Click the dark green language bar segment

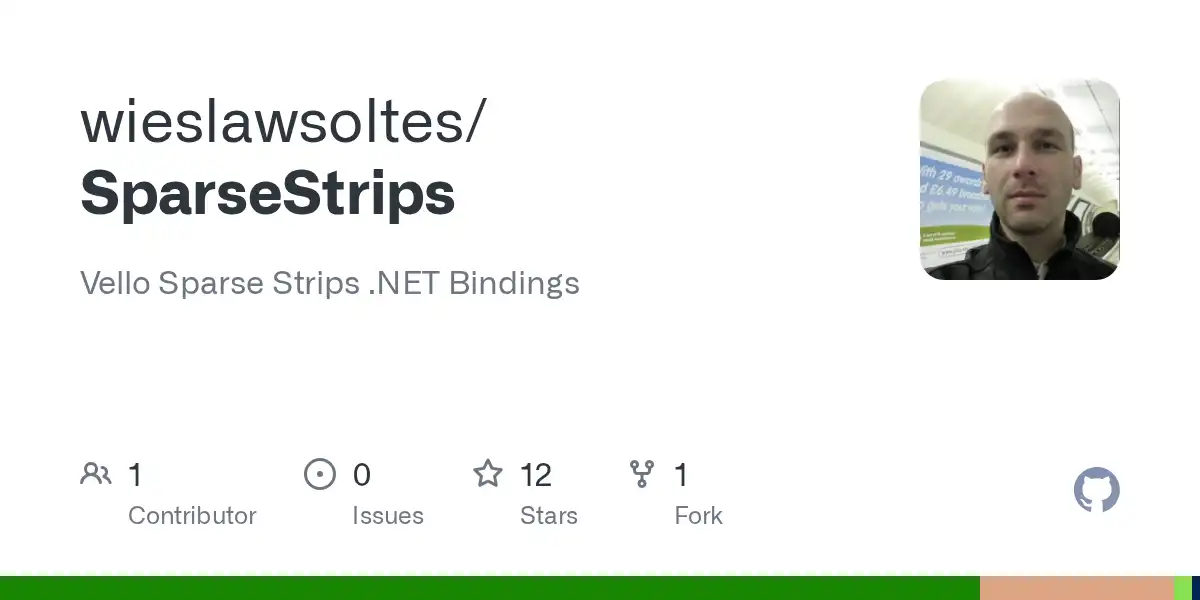tap(490, 588)
